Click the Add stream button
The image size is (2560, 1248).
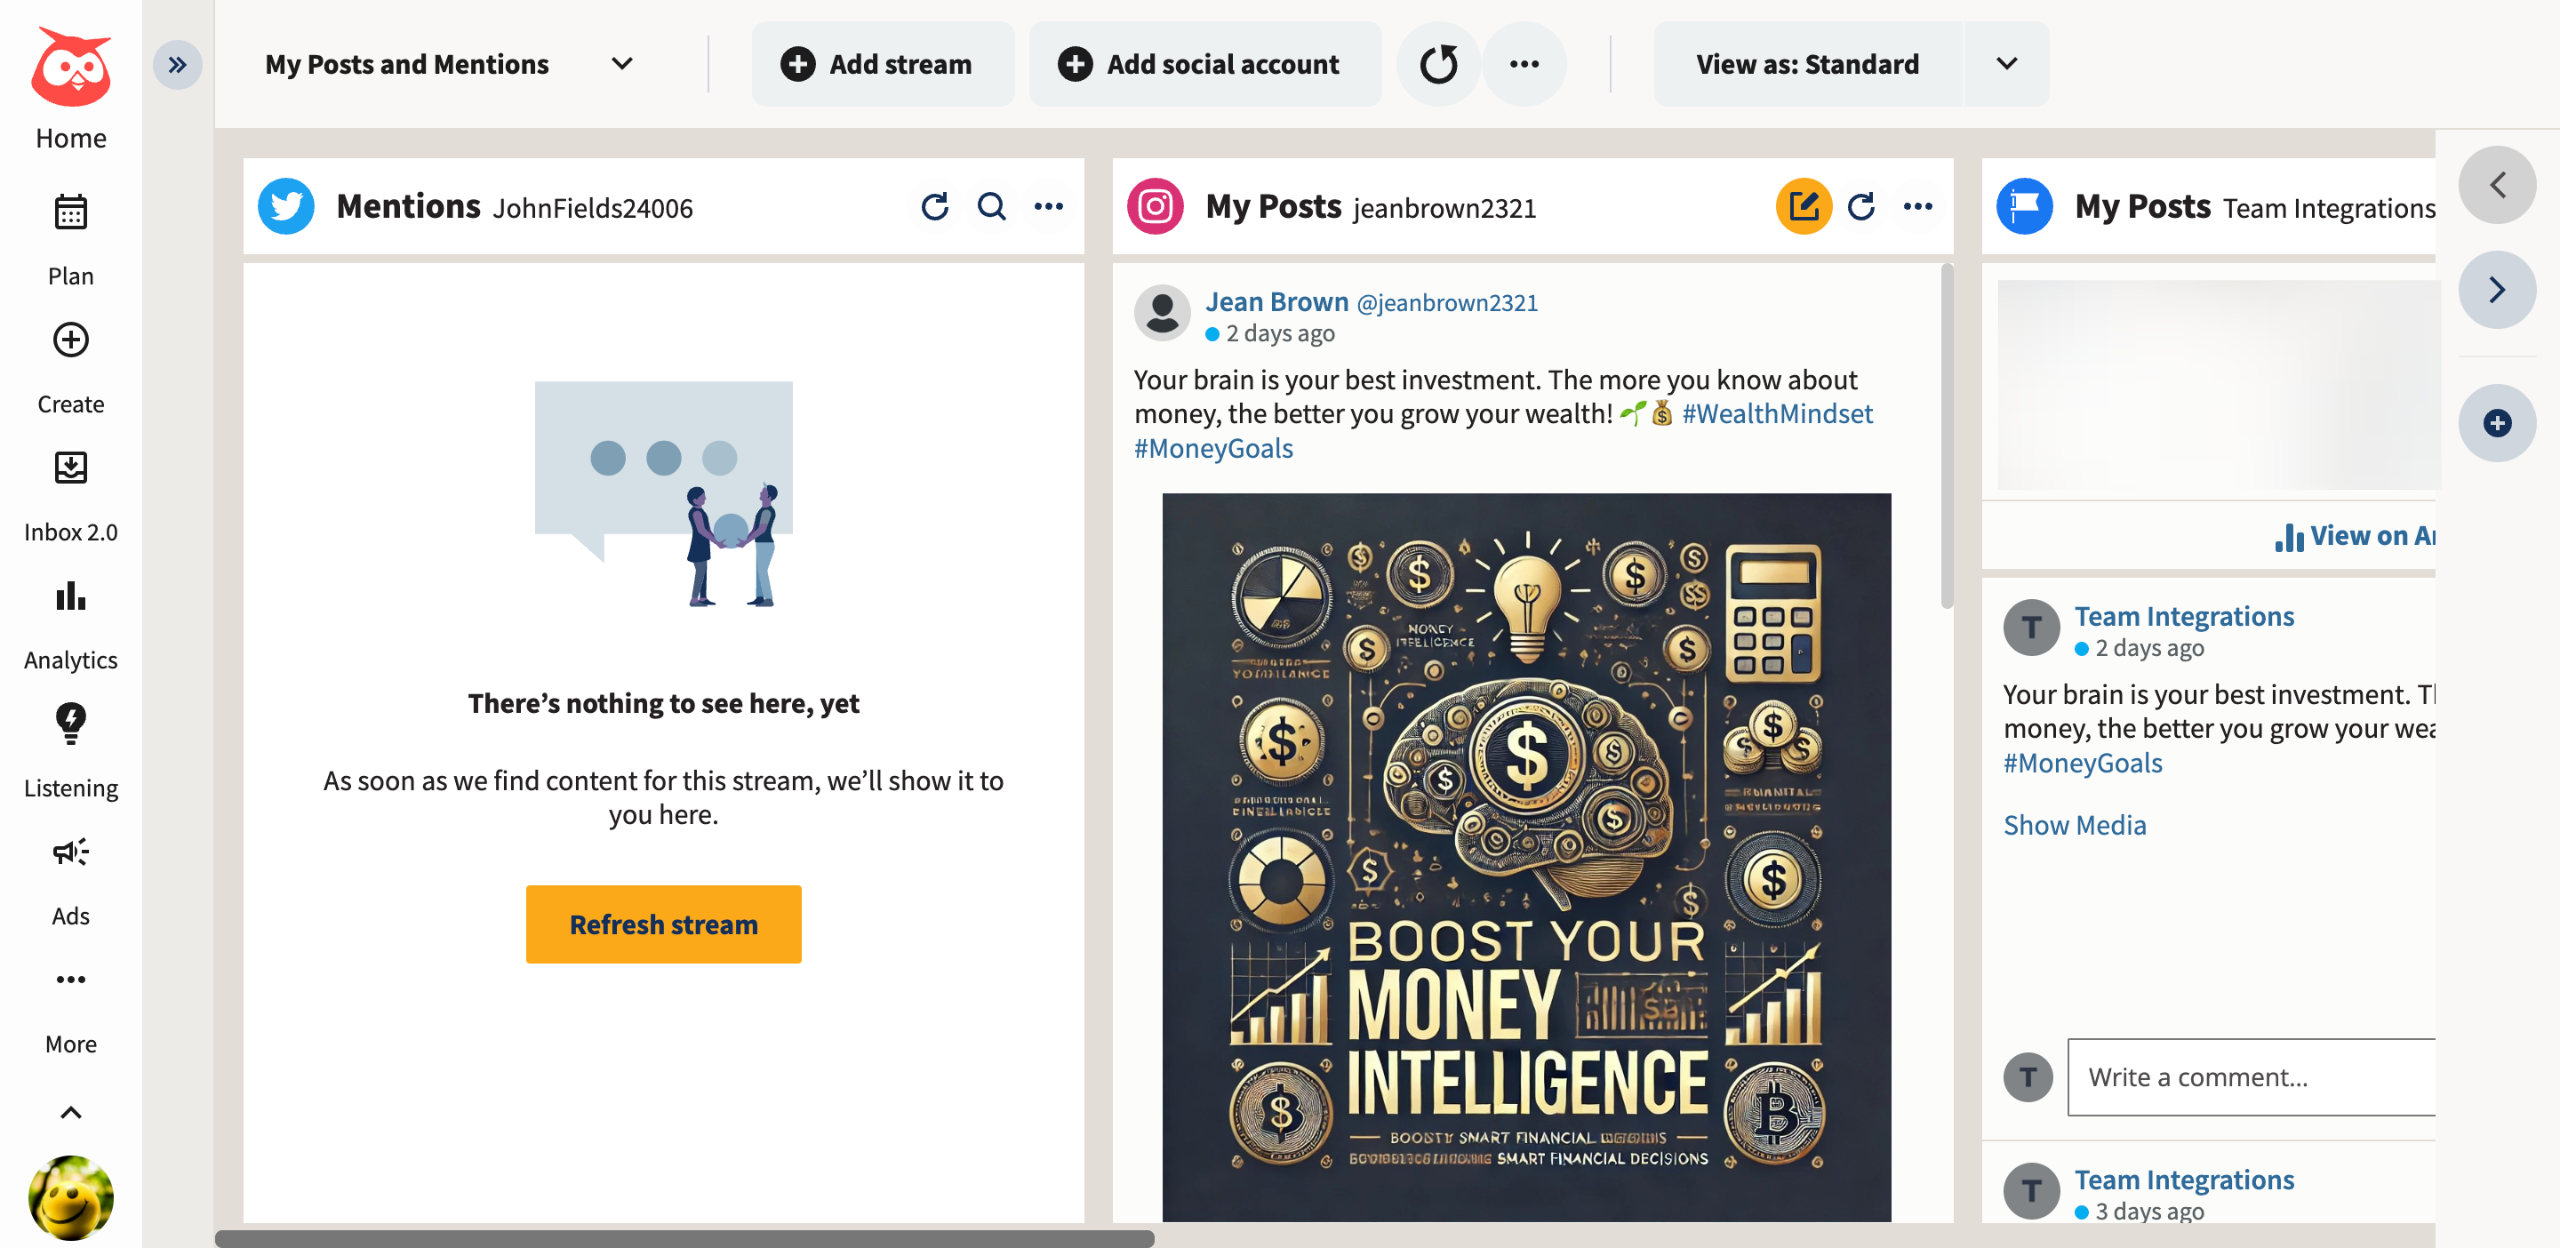(x=876, y=65)
